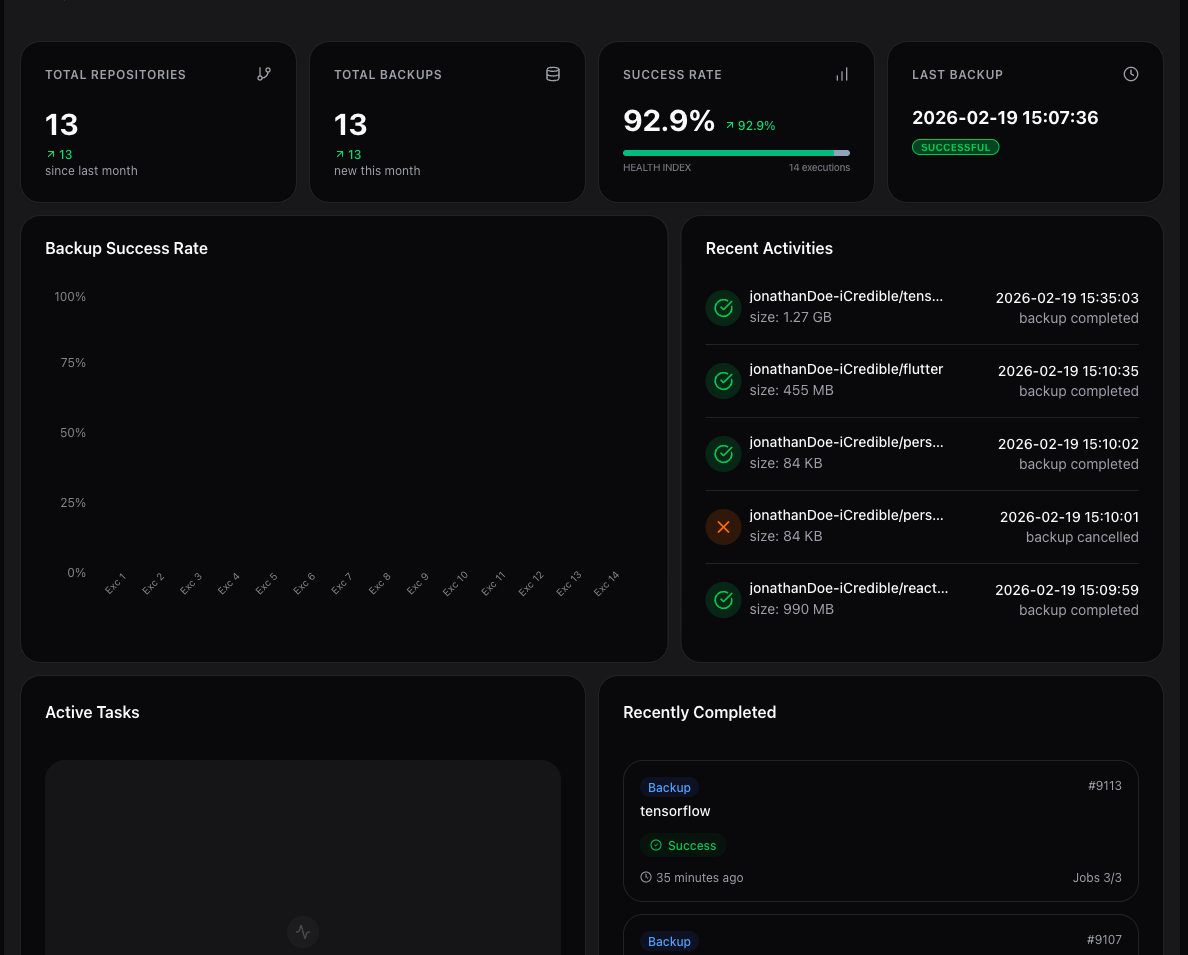Click the 100% y-axis label
The height and width of the screenshot is (955, 1188).
coord(70,296)
